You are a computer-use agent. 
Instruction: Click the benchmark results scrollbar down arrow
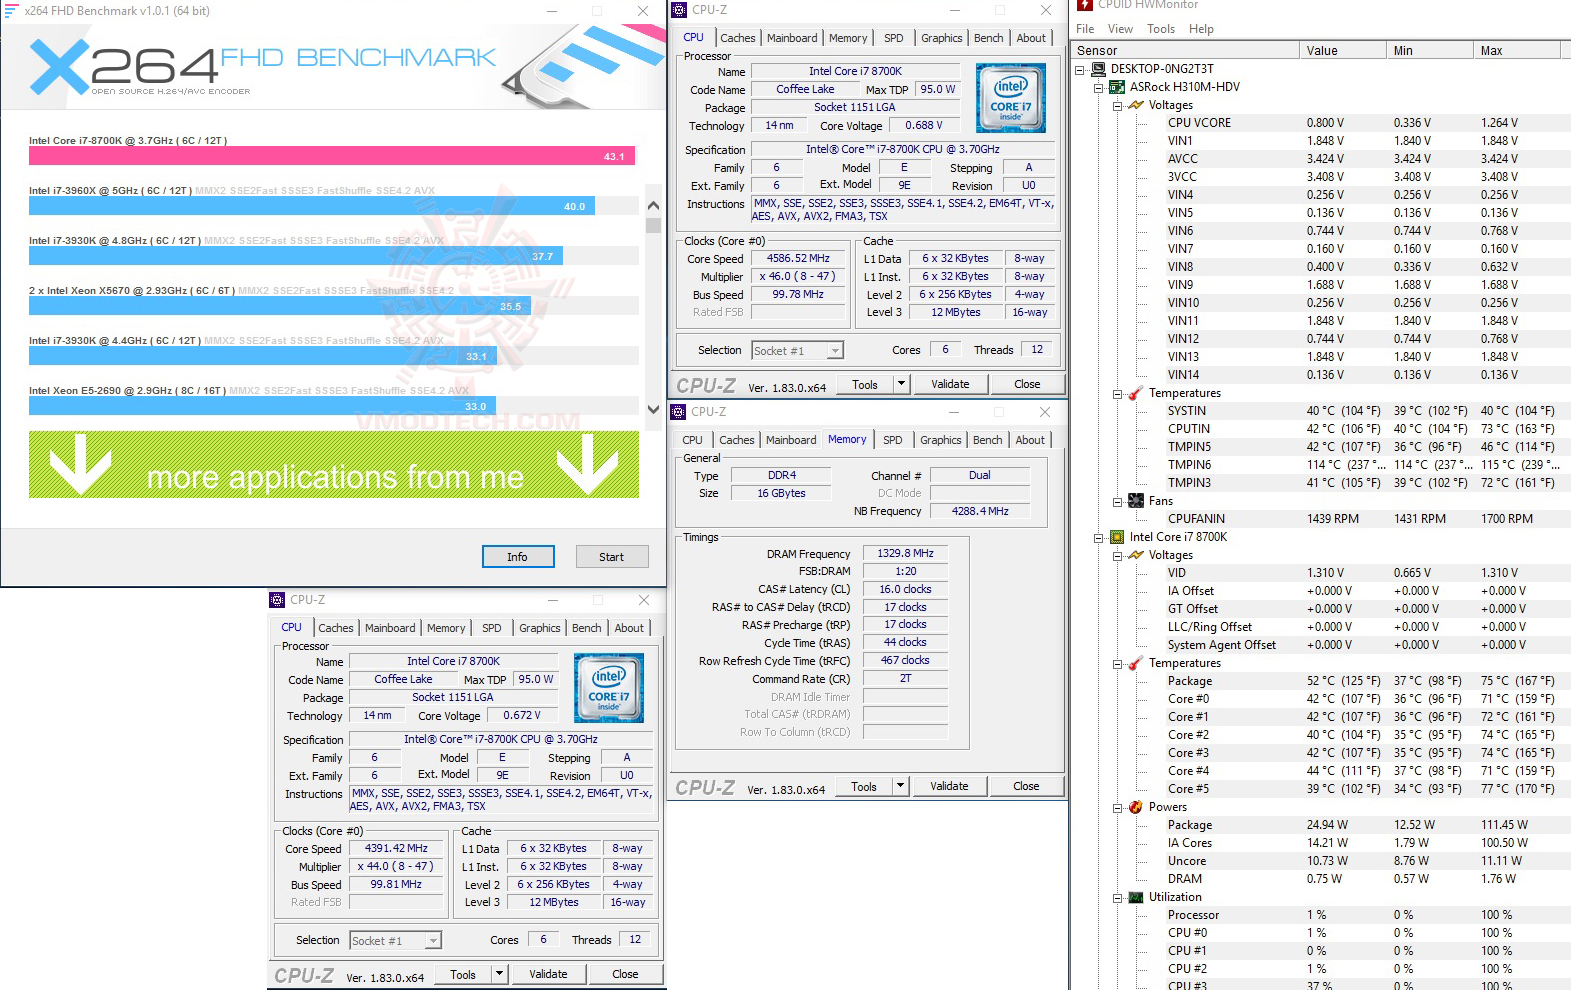[x=653, y=409]
